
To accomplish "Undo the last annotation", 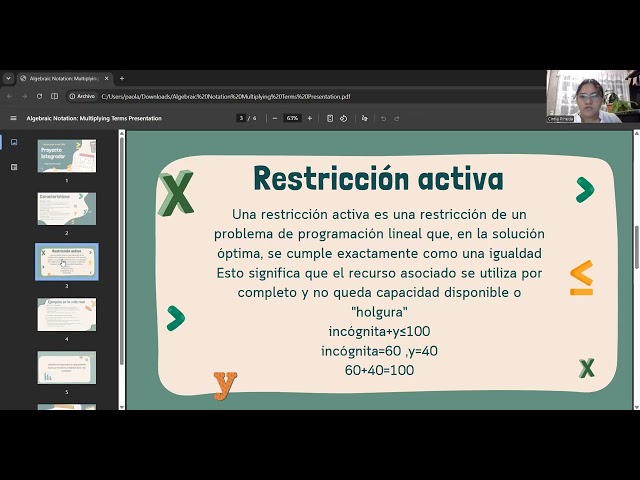I will (x=383, y=118).
